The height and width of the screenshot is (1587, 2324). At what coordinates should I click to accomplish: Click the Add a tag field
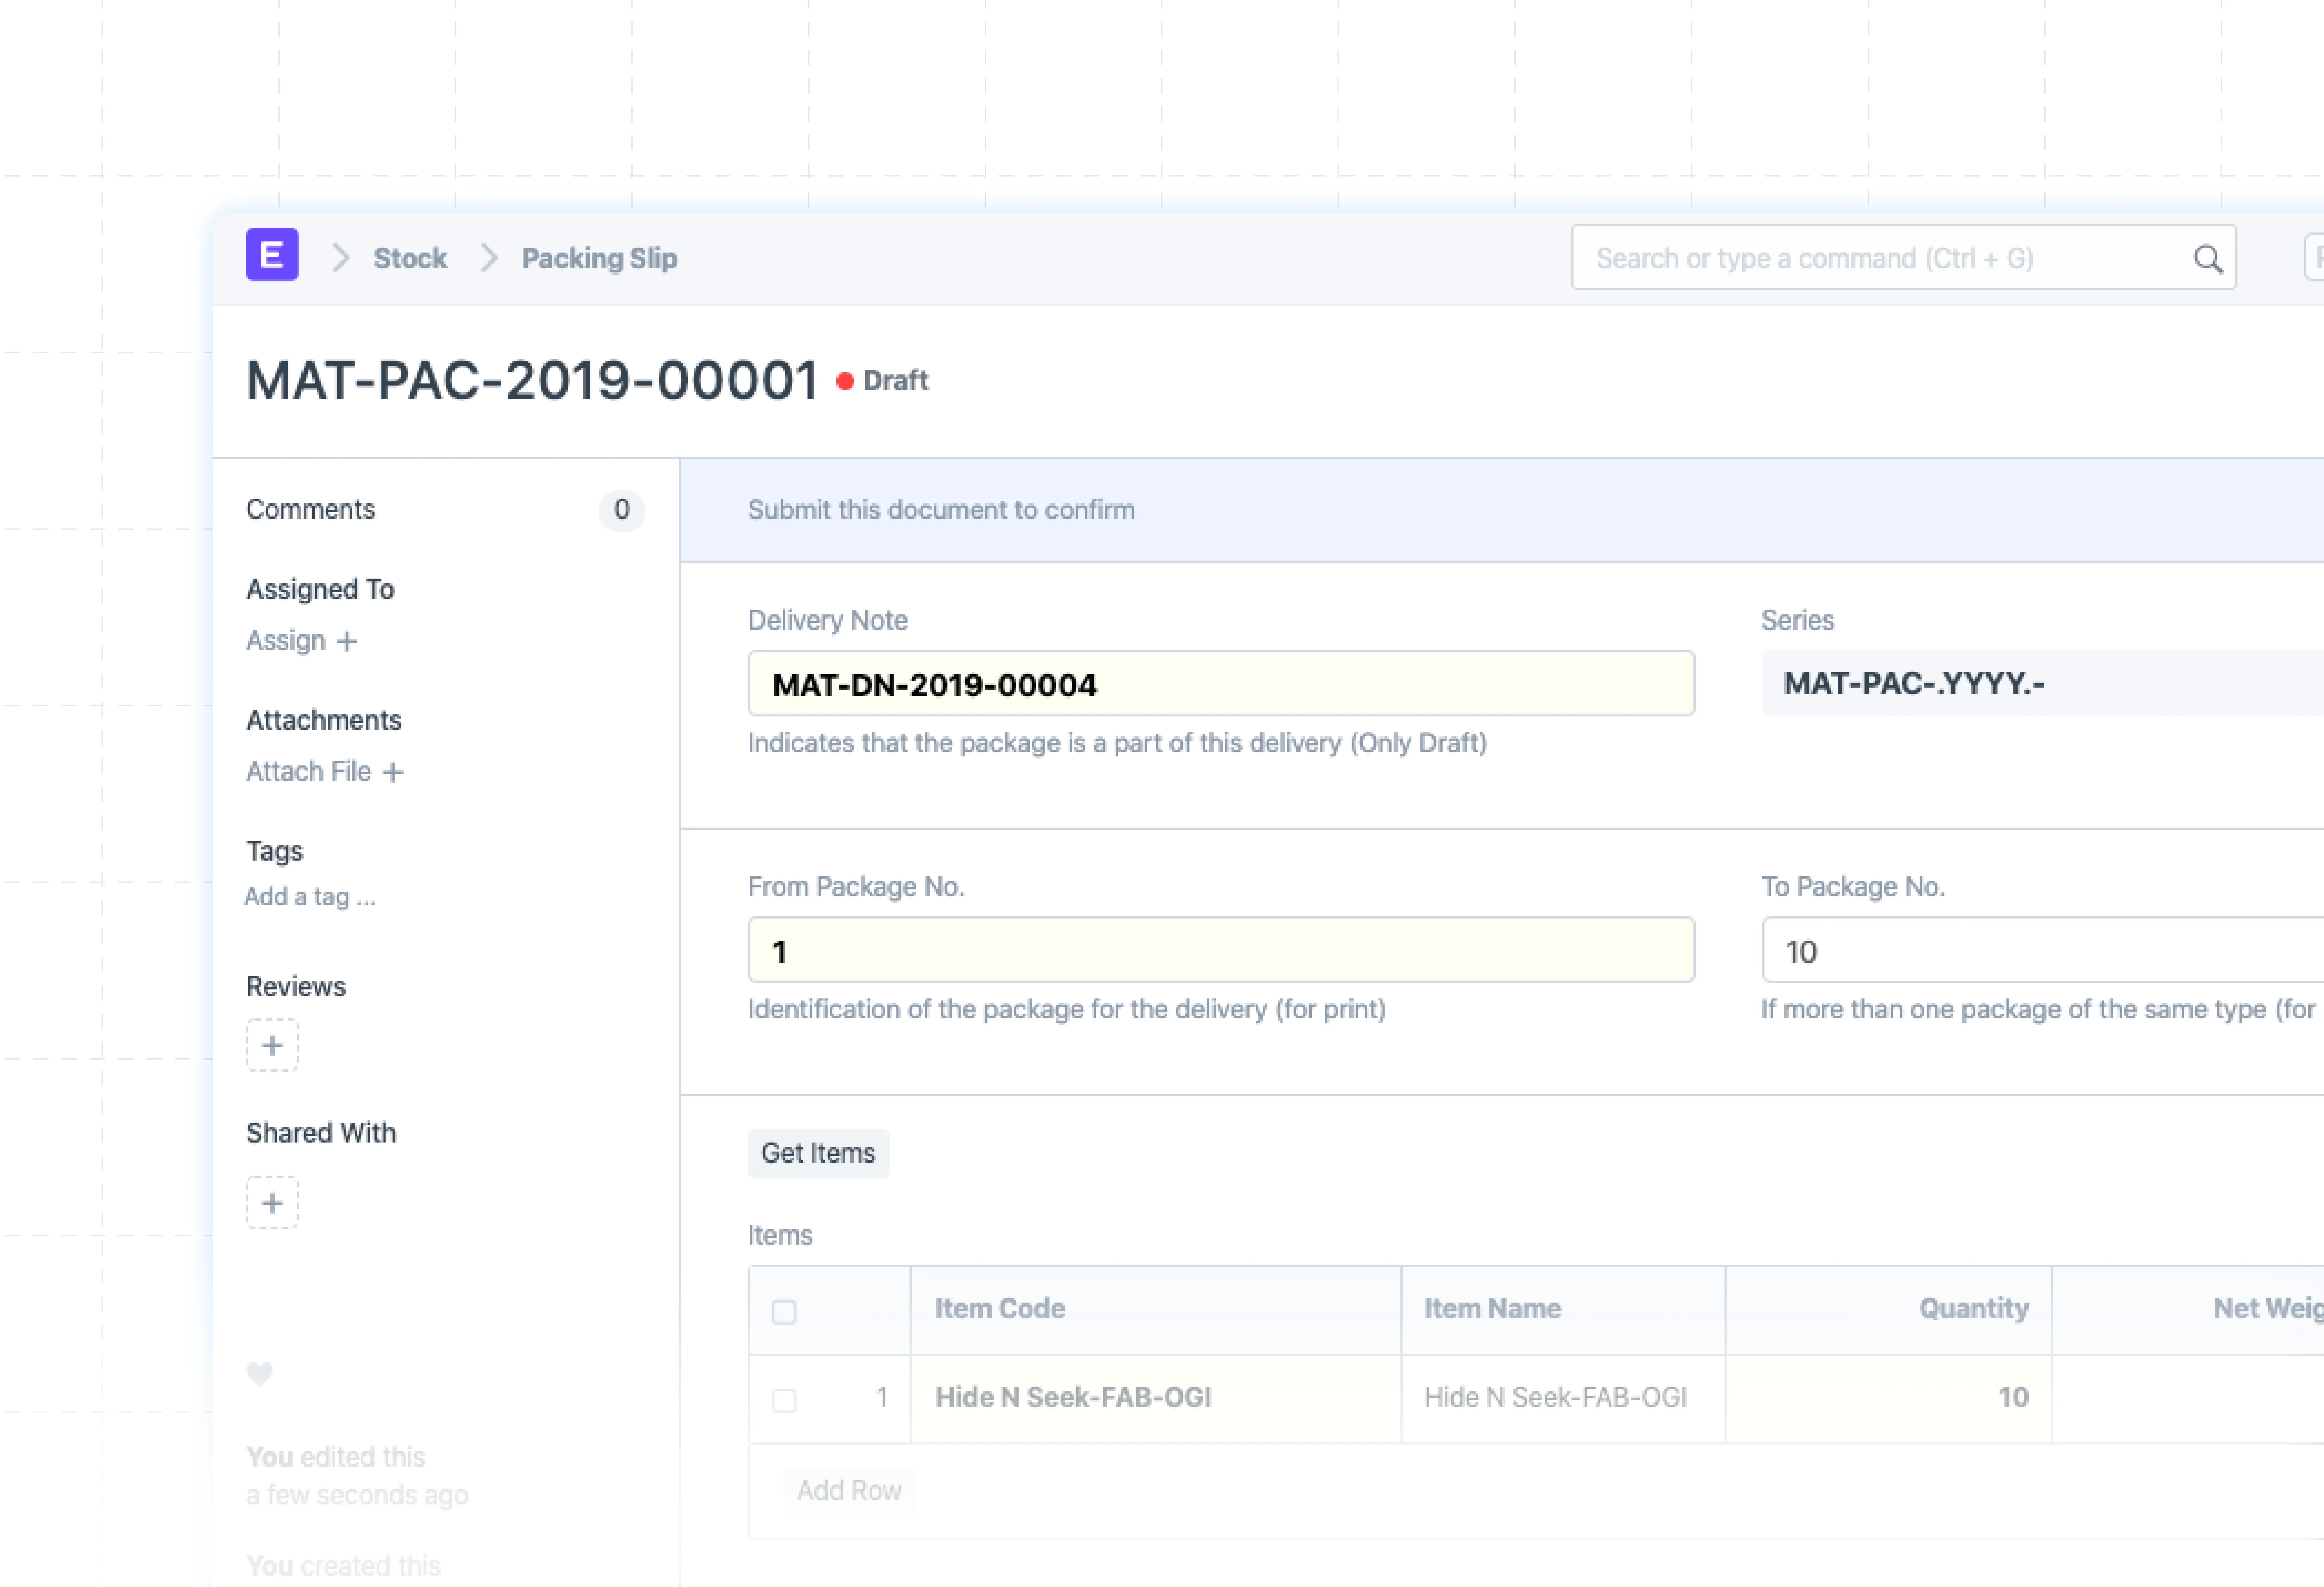(310, 897)
